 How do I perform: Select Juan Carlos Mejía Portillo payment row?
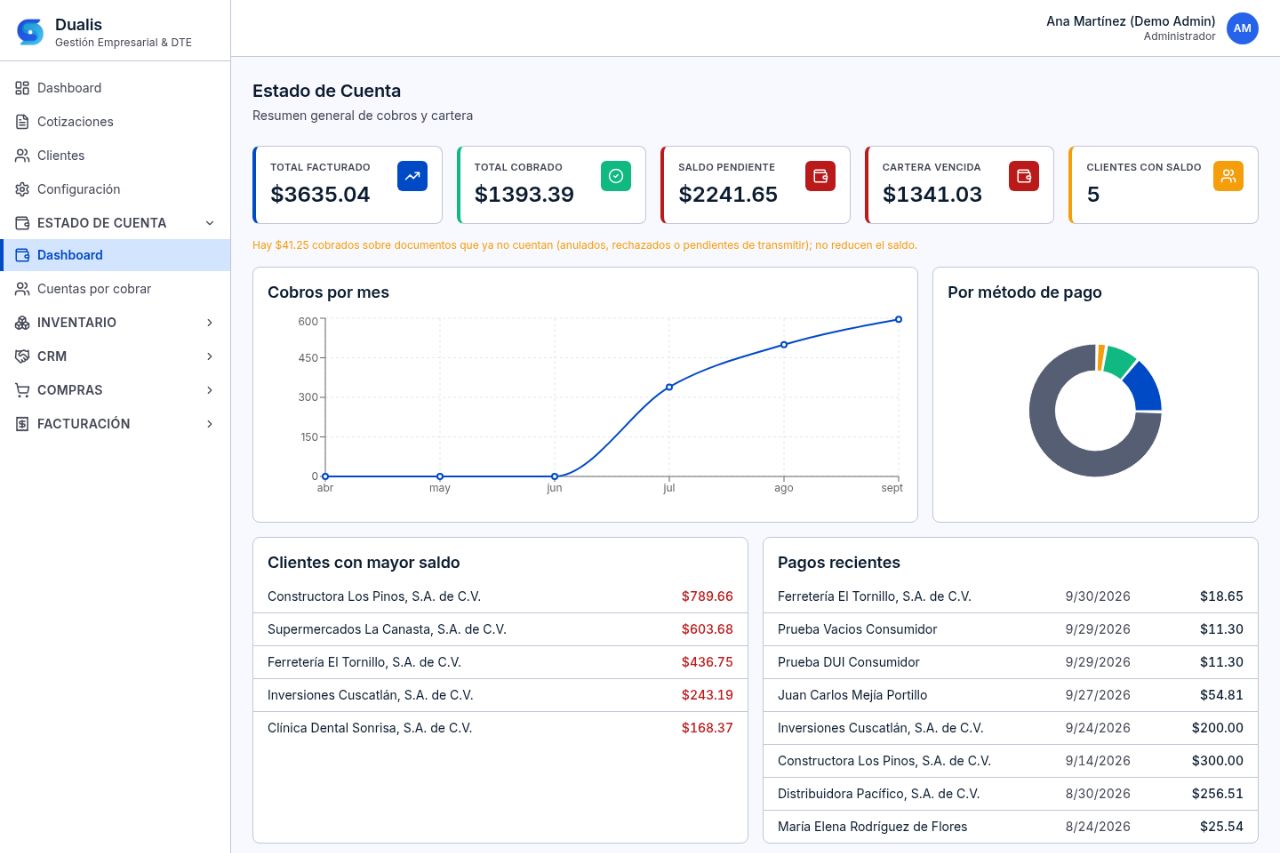(1010, 695)
